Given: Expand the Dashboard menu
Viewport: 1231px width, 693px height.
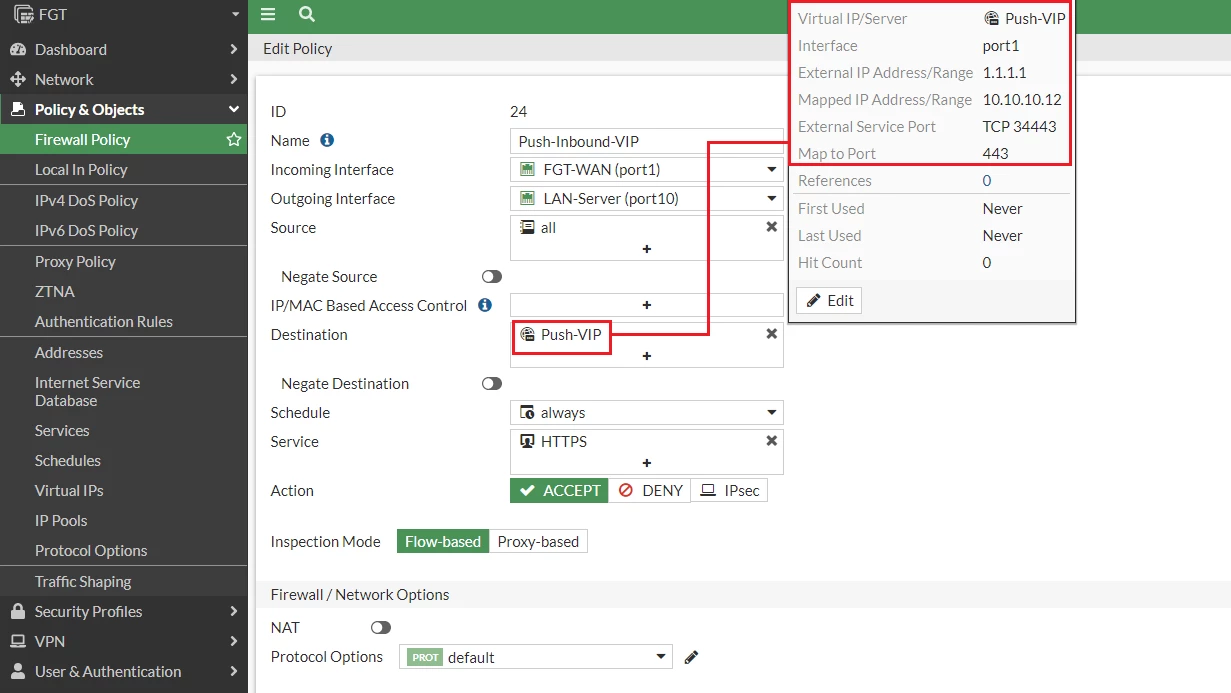Looking at the screenshot, I should [124, 49].
